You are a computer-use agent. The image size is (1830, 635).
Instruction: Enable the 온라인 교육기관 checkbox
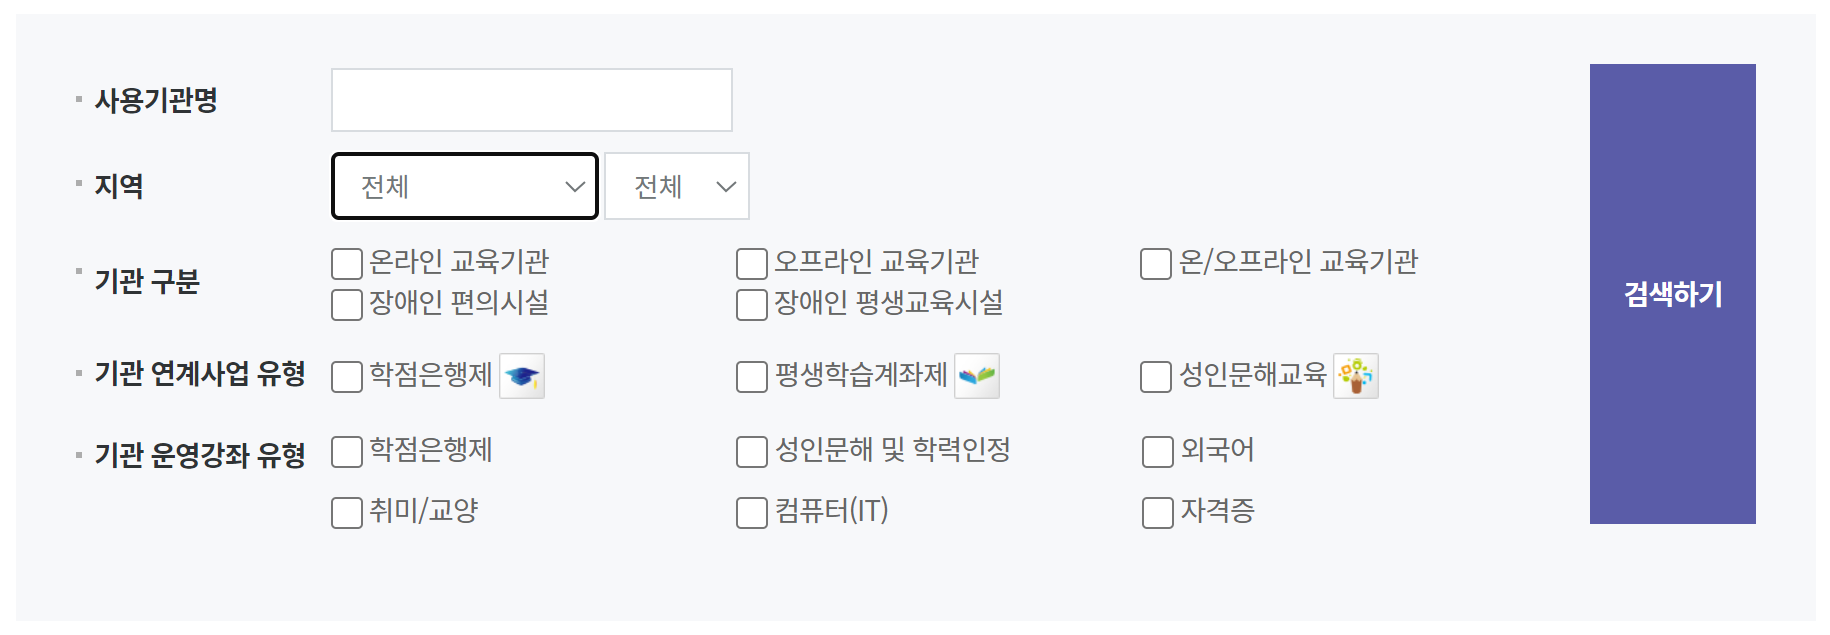tap(346, 262)
